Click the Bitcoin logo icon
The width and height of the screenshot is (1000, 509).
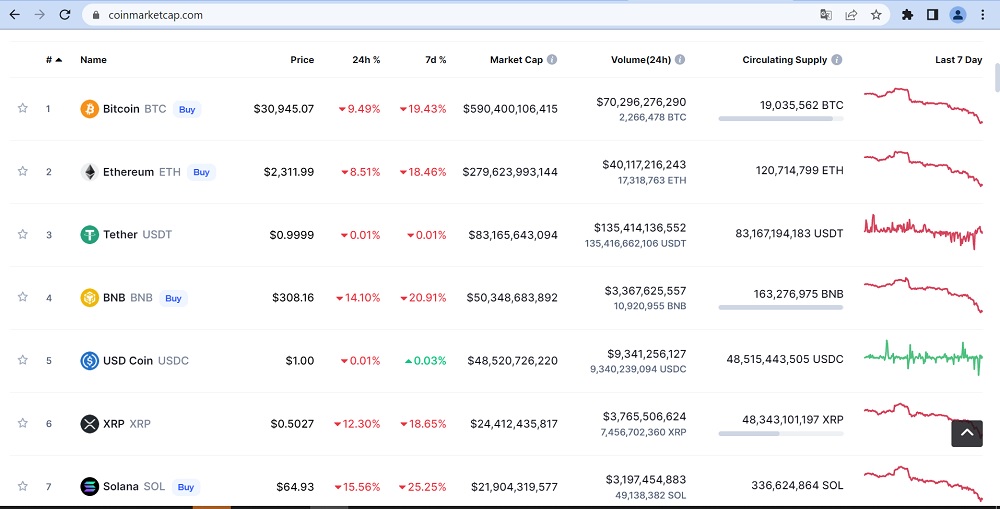click(89, 109)
